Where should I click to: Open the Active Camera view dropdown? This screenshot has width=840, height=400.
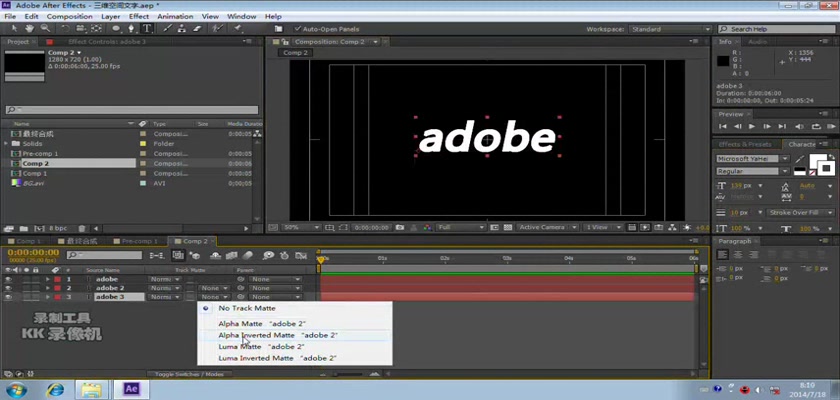(x=548, y=228)
